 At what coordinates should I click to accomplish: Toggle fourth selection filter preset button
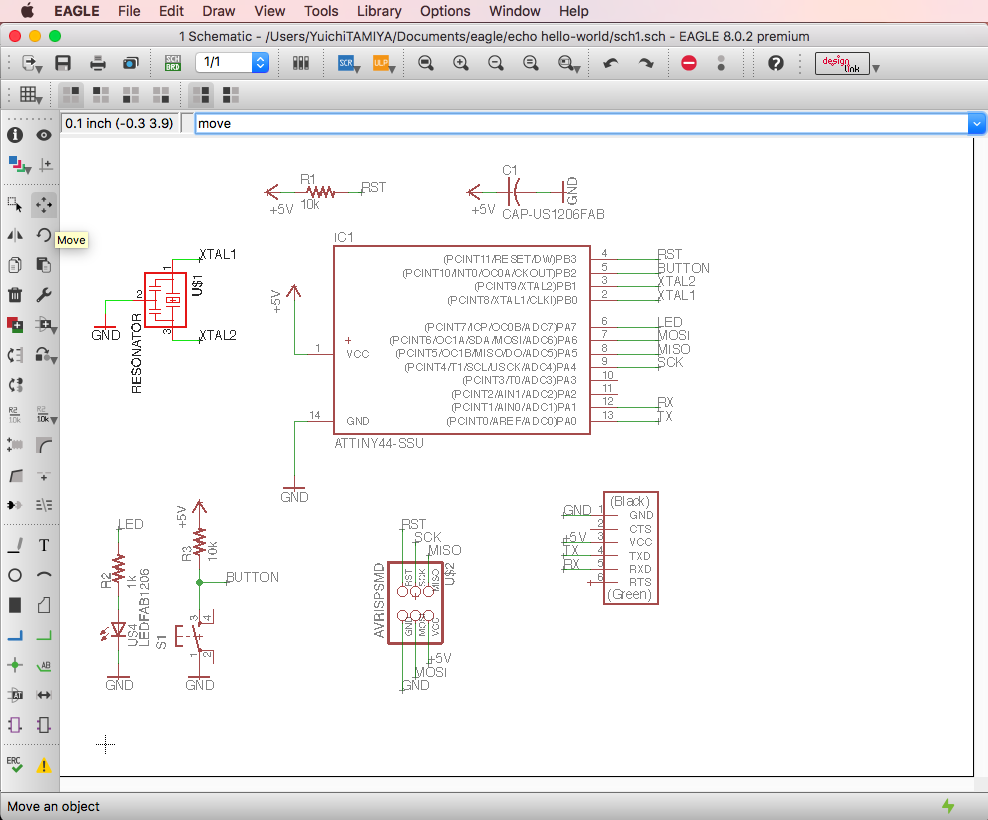tap(161, 95)
